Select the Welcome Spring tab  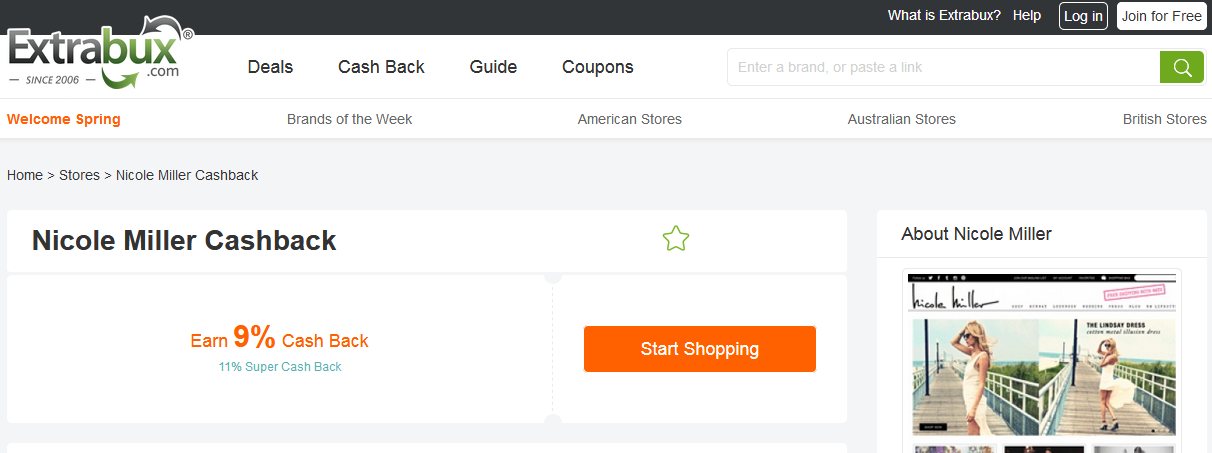point(64,119)
